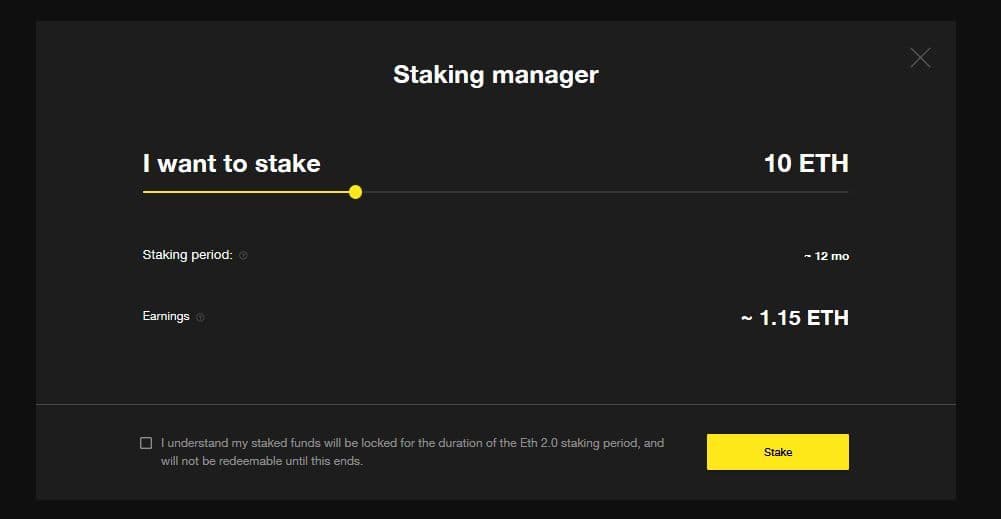Click the blank dialog area below Earnings
1001x519 pixels.
tap(496, 365)
